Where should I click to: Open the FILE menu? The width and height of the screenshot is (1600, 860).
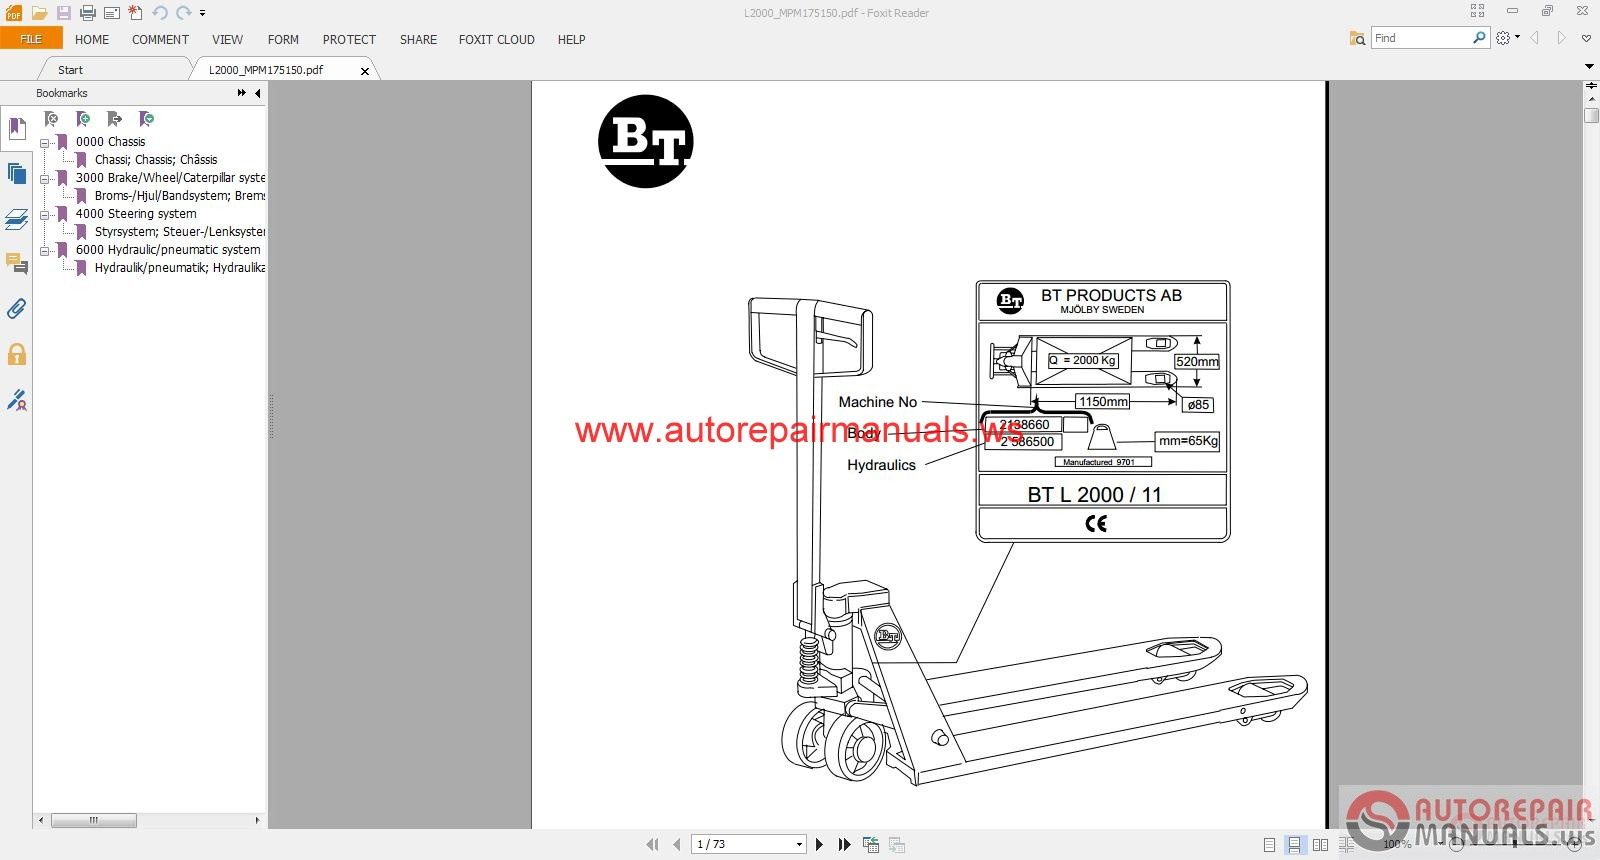pos(31,39)
